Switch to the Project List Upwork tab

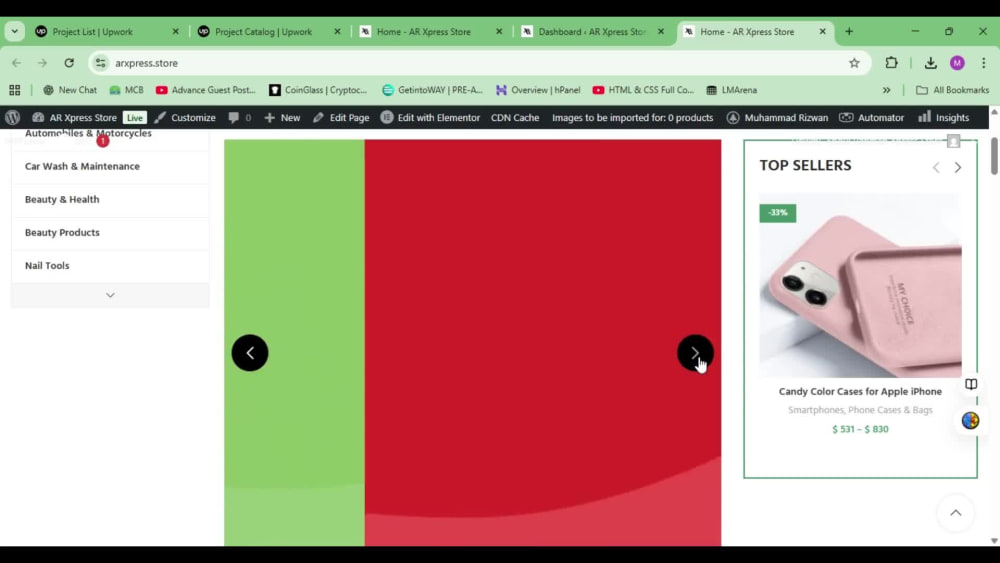coord(93,31)
